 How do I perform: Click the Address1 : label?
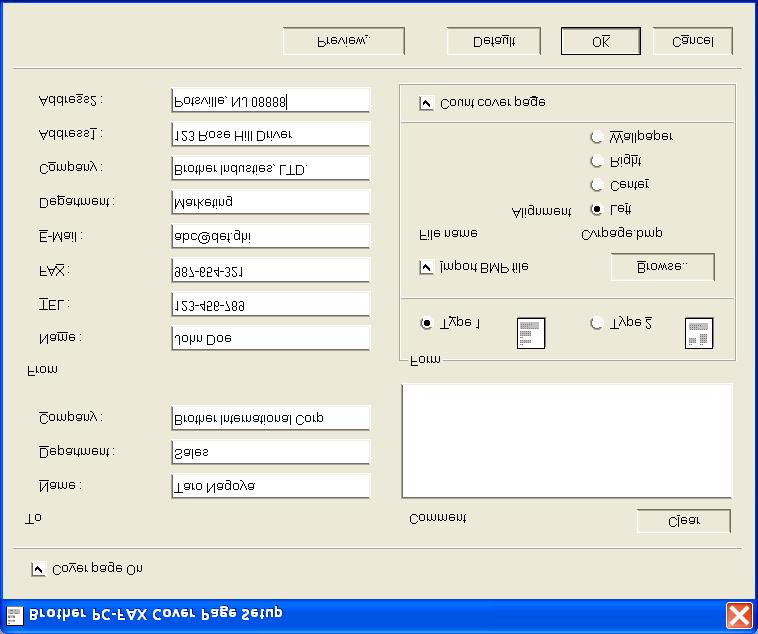71,134
